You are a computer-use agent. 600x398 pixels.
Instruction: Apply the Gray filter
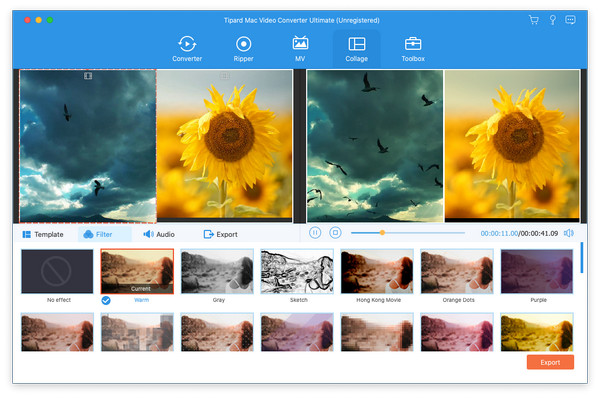point(217,271)
